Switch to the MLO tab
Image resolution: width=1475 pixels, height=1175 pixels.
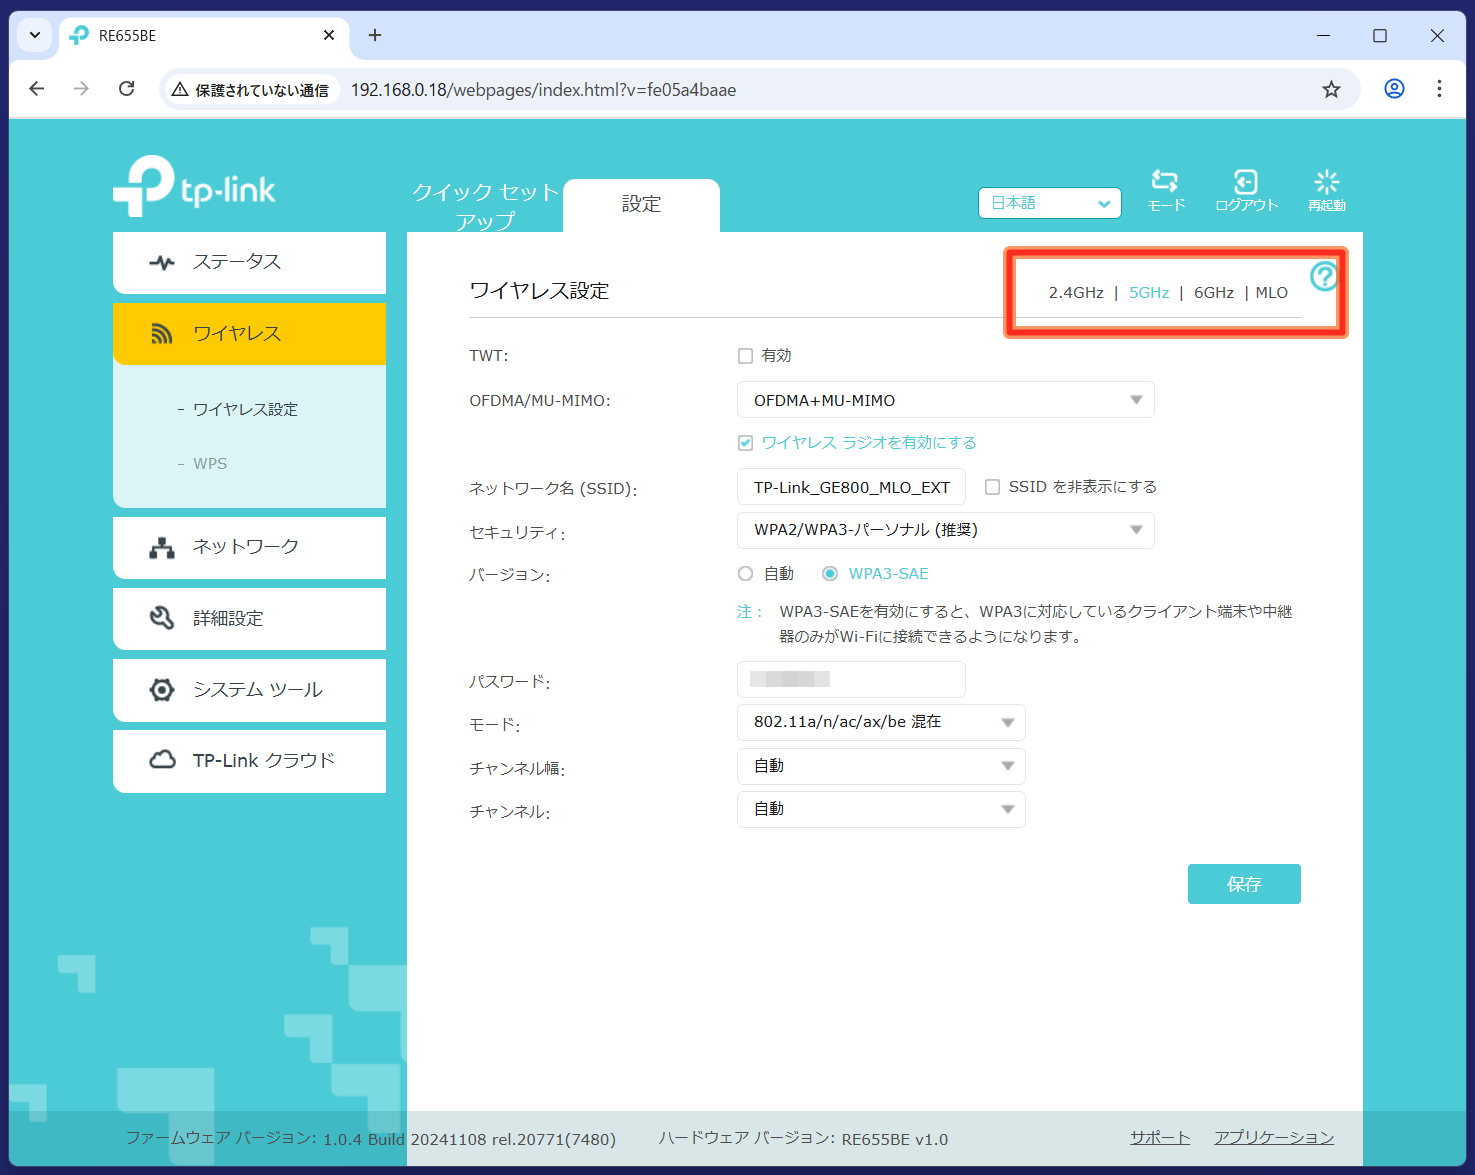pos(1272,293)
